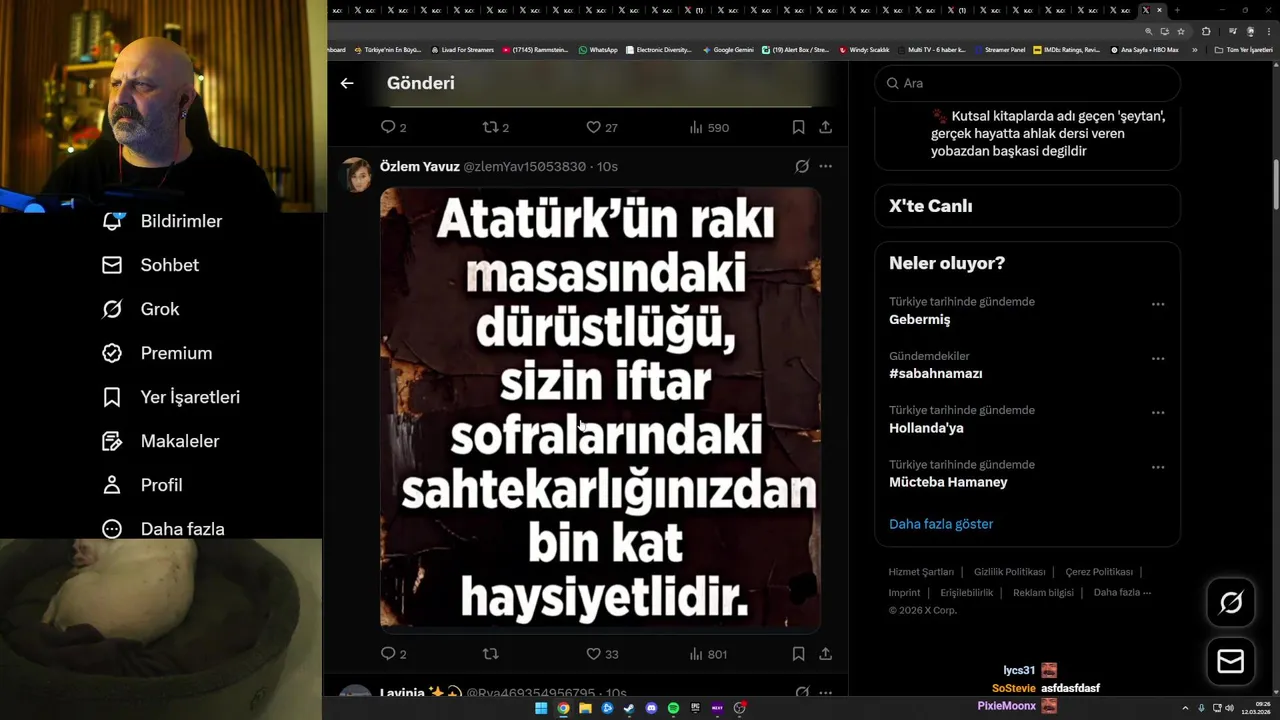Open Reklam bilgisi footer link
The height and width of the screenshot is (720, 1280).
point(1043,592)
